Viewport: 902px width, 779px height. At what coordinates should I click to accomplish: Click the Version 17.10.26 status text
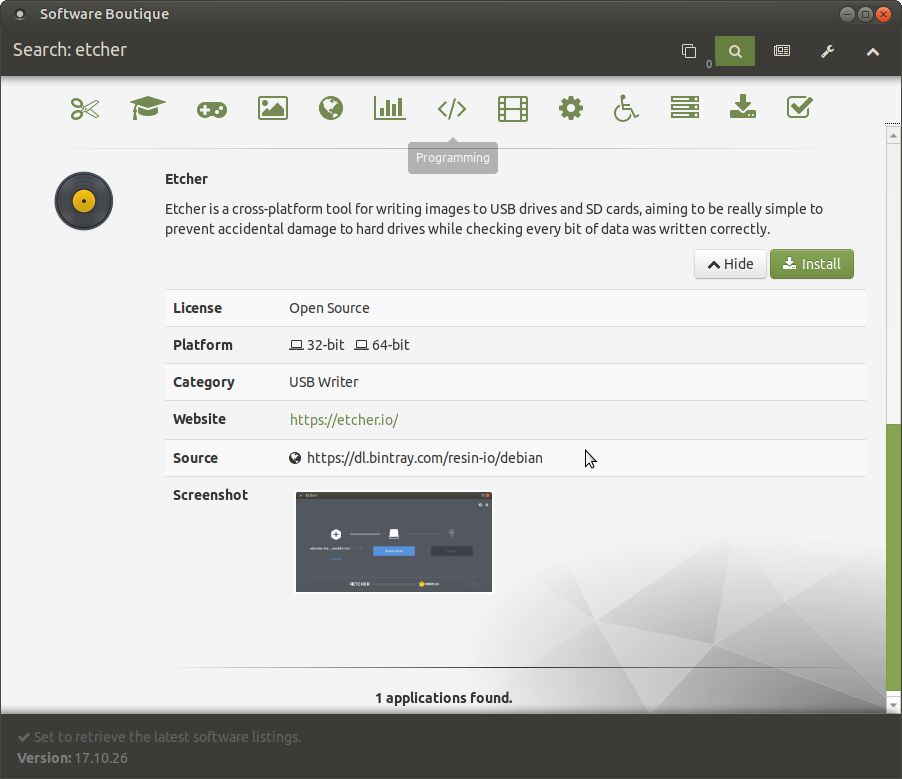coord(72,758)
